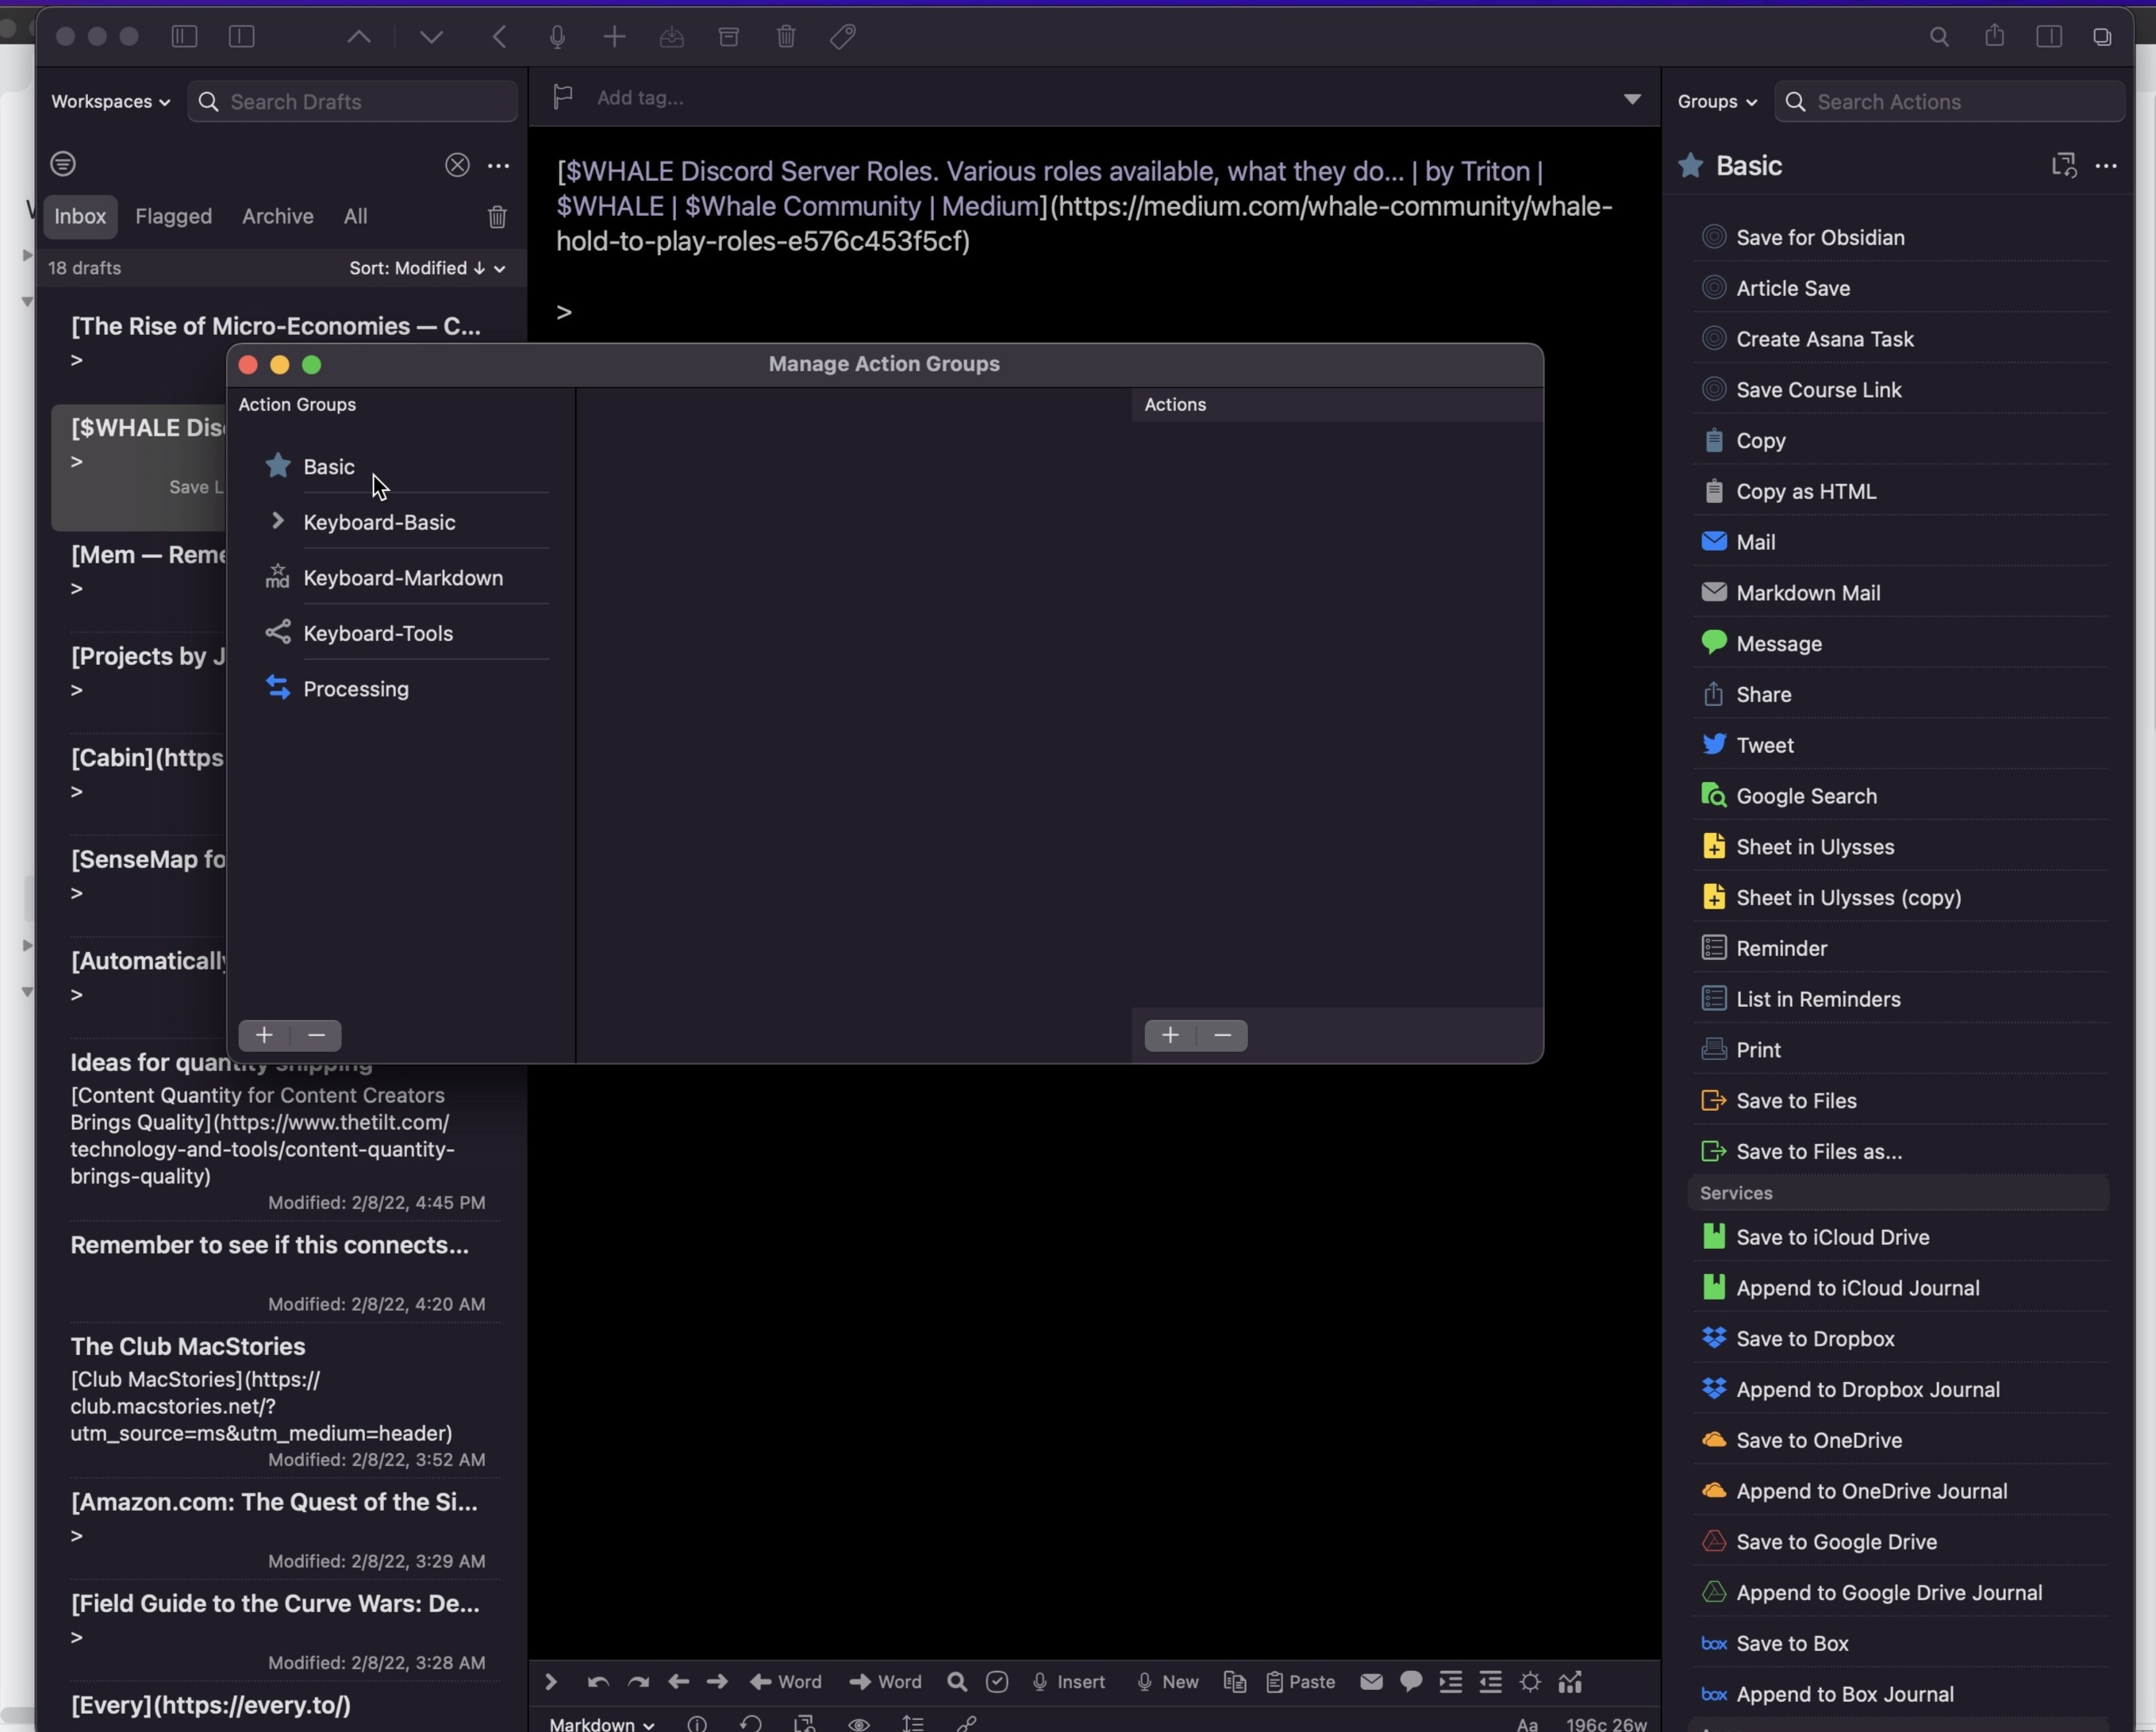Focus the Search Drafts field
This screenshot has height=1732, width=2156.
coord(353,102)
